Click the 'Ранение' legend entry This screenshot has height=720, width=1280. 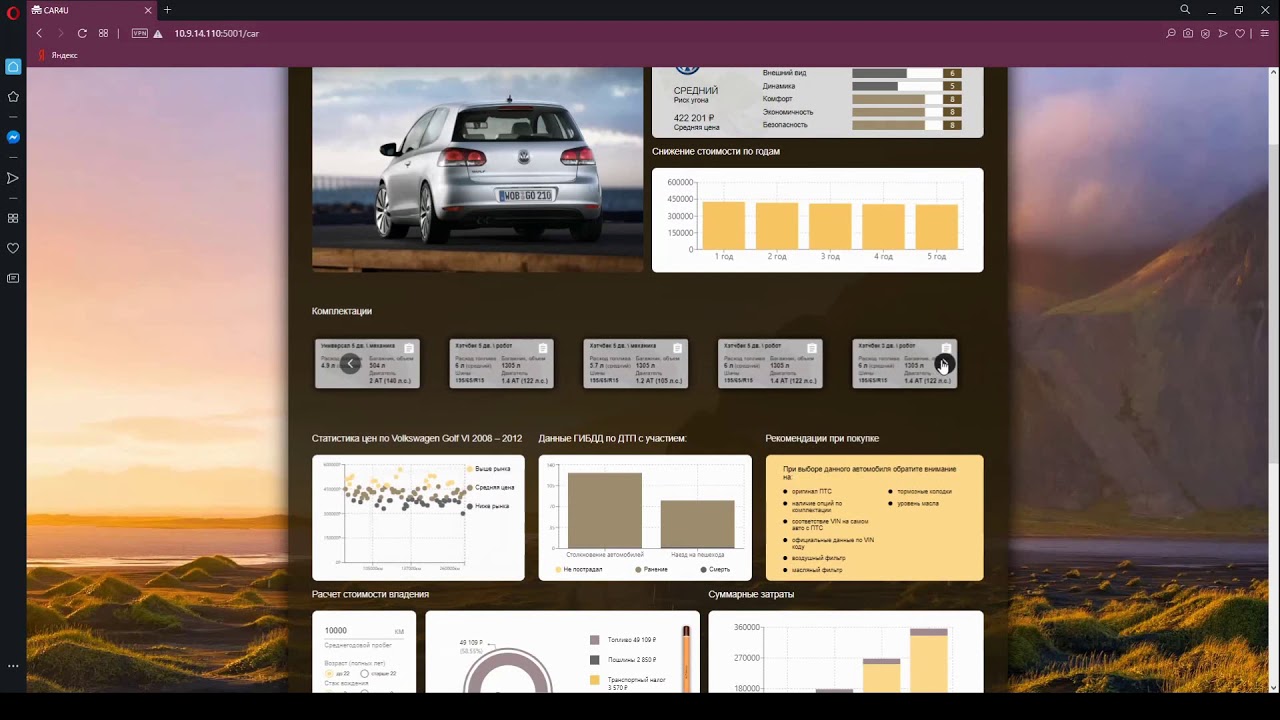tap(651, 569)
